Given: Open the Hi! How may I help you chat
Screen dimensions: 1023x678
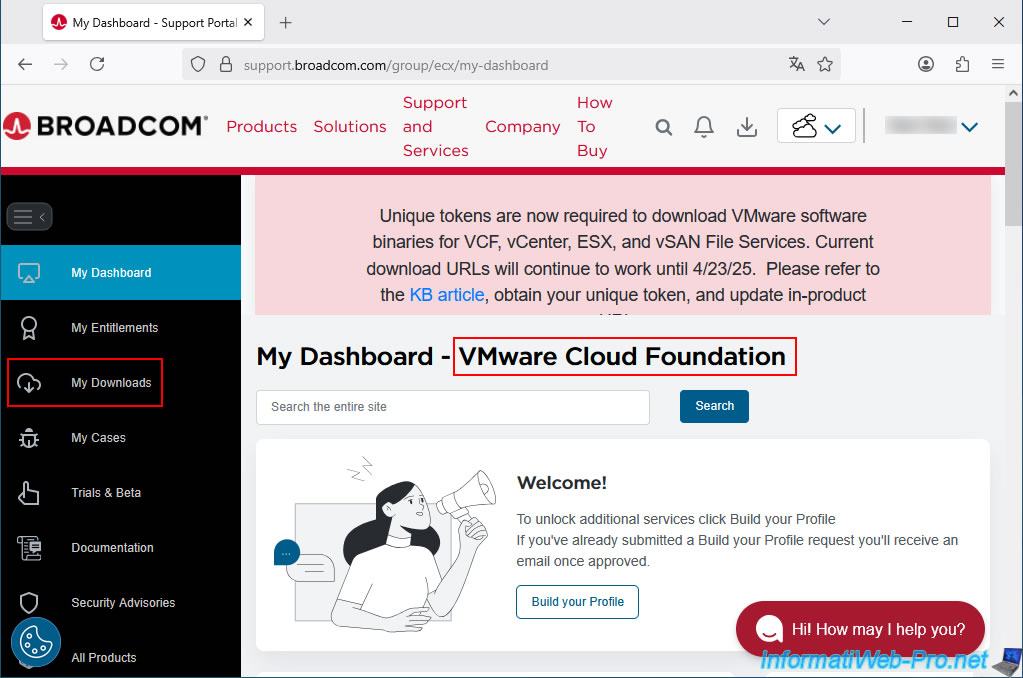Looking at the screenshot, I should [x=860, y=629].
